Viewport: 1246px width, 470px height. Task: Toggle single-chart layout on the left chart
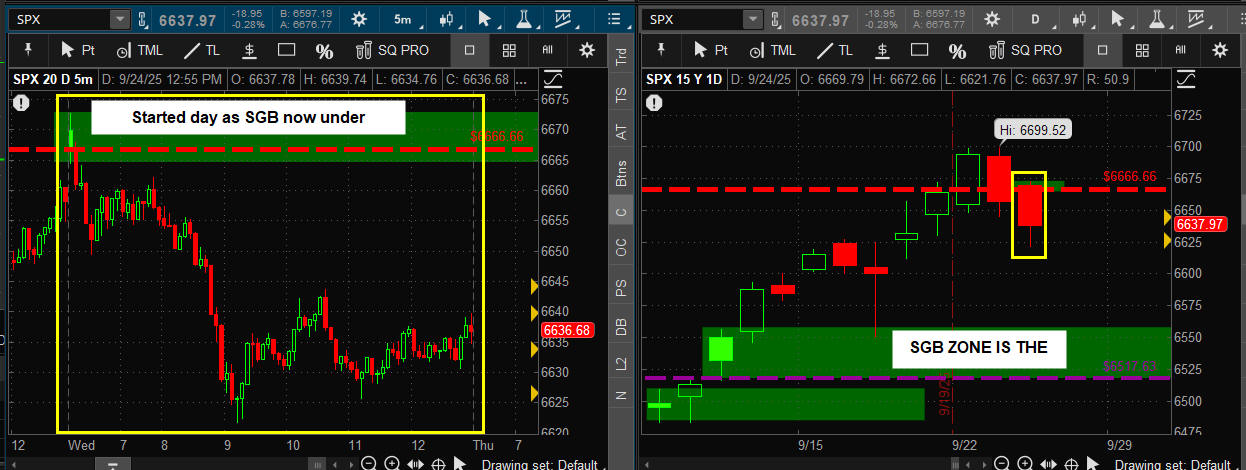click(x=470, y=50)
